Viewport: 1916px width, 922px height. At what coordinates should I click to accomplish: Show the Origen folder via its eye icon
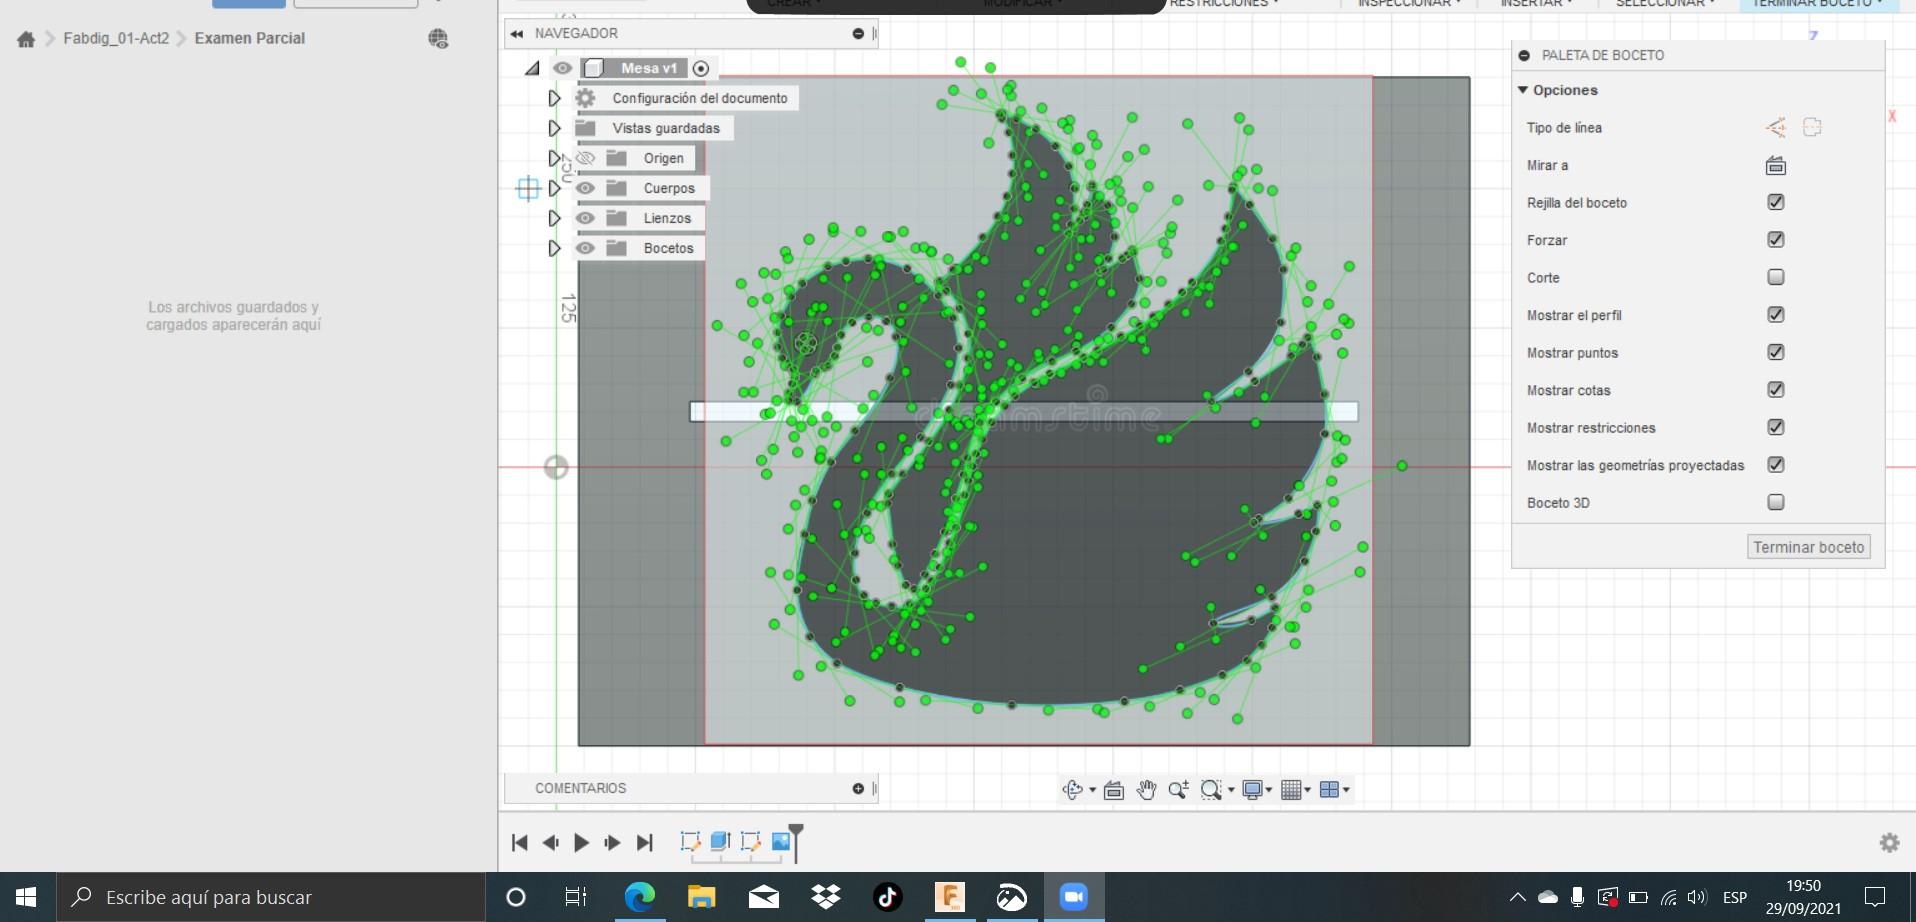pyautogui.click(x=586, y=158)
